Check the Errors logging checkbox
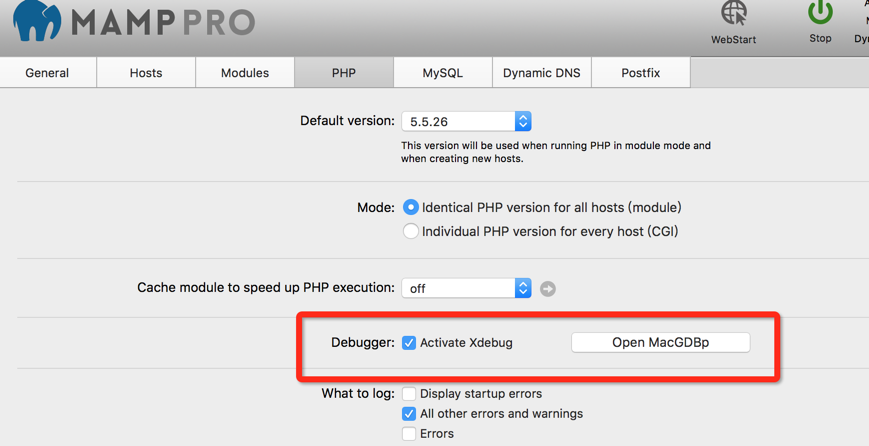This screenshot has width=869, height=446. 409,434
